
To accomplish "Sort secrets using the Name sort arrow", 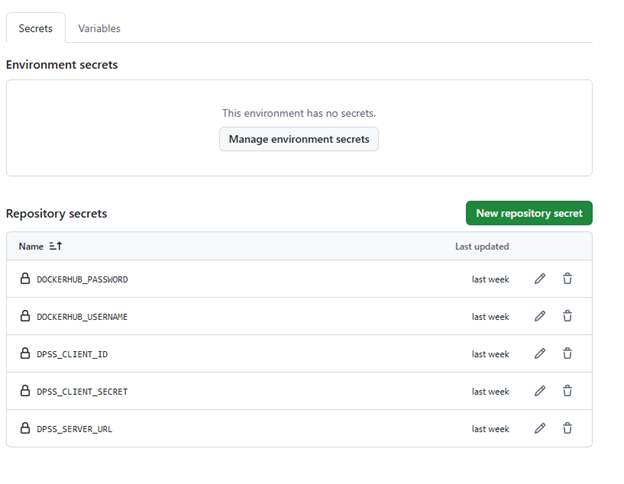I will click(x=56, y=246).
